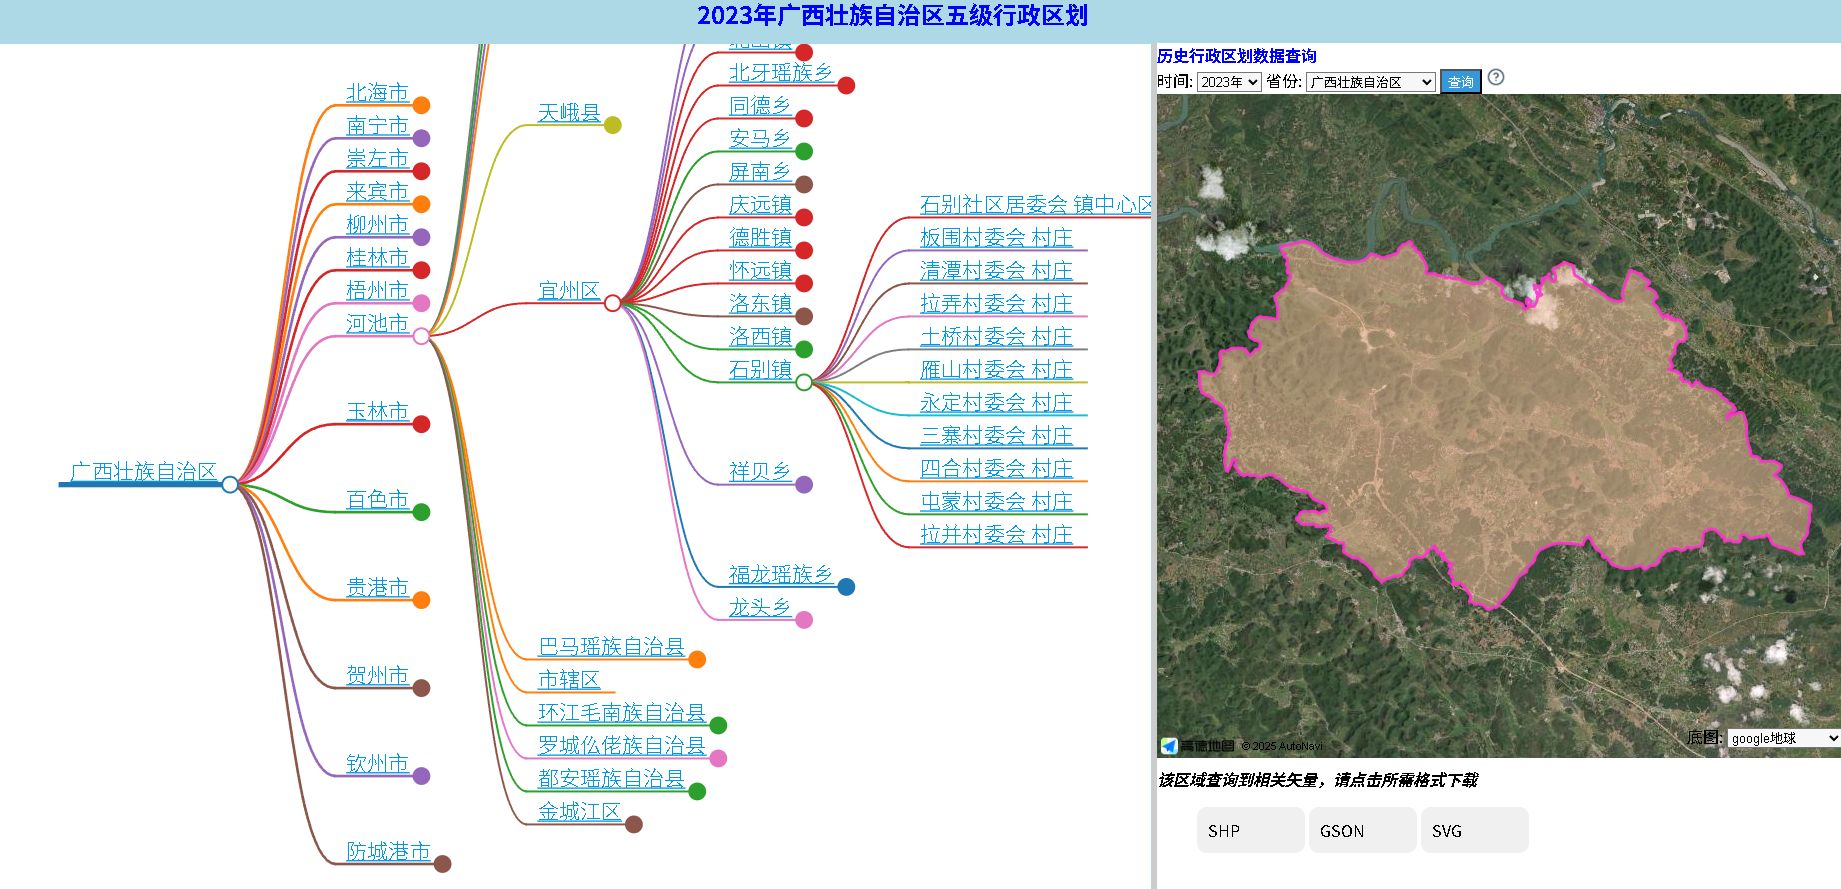The height and width of the screenshot is (889, 1841).
Task: Click the 查询 query button
Action: [x=1460, y=82]
